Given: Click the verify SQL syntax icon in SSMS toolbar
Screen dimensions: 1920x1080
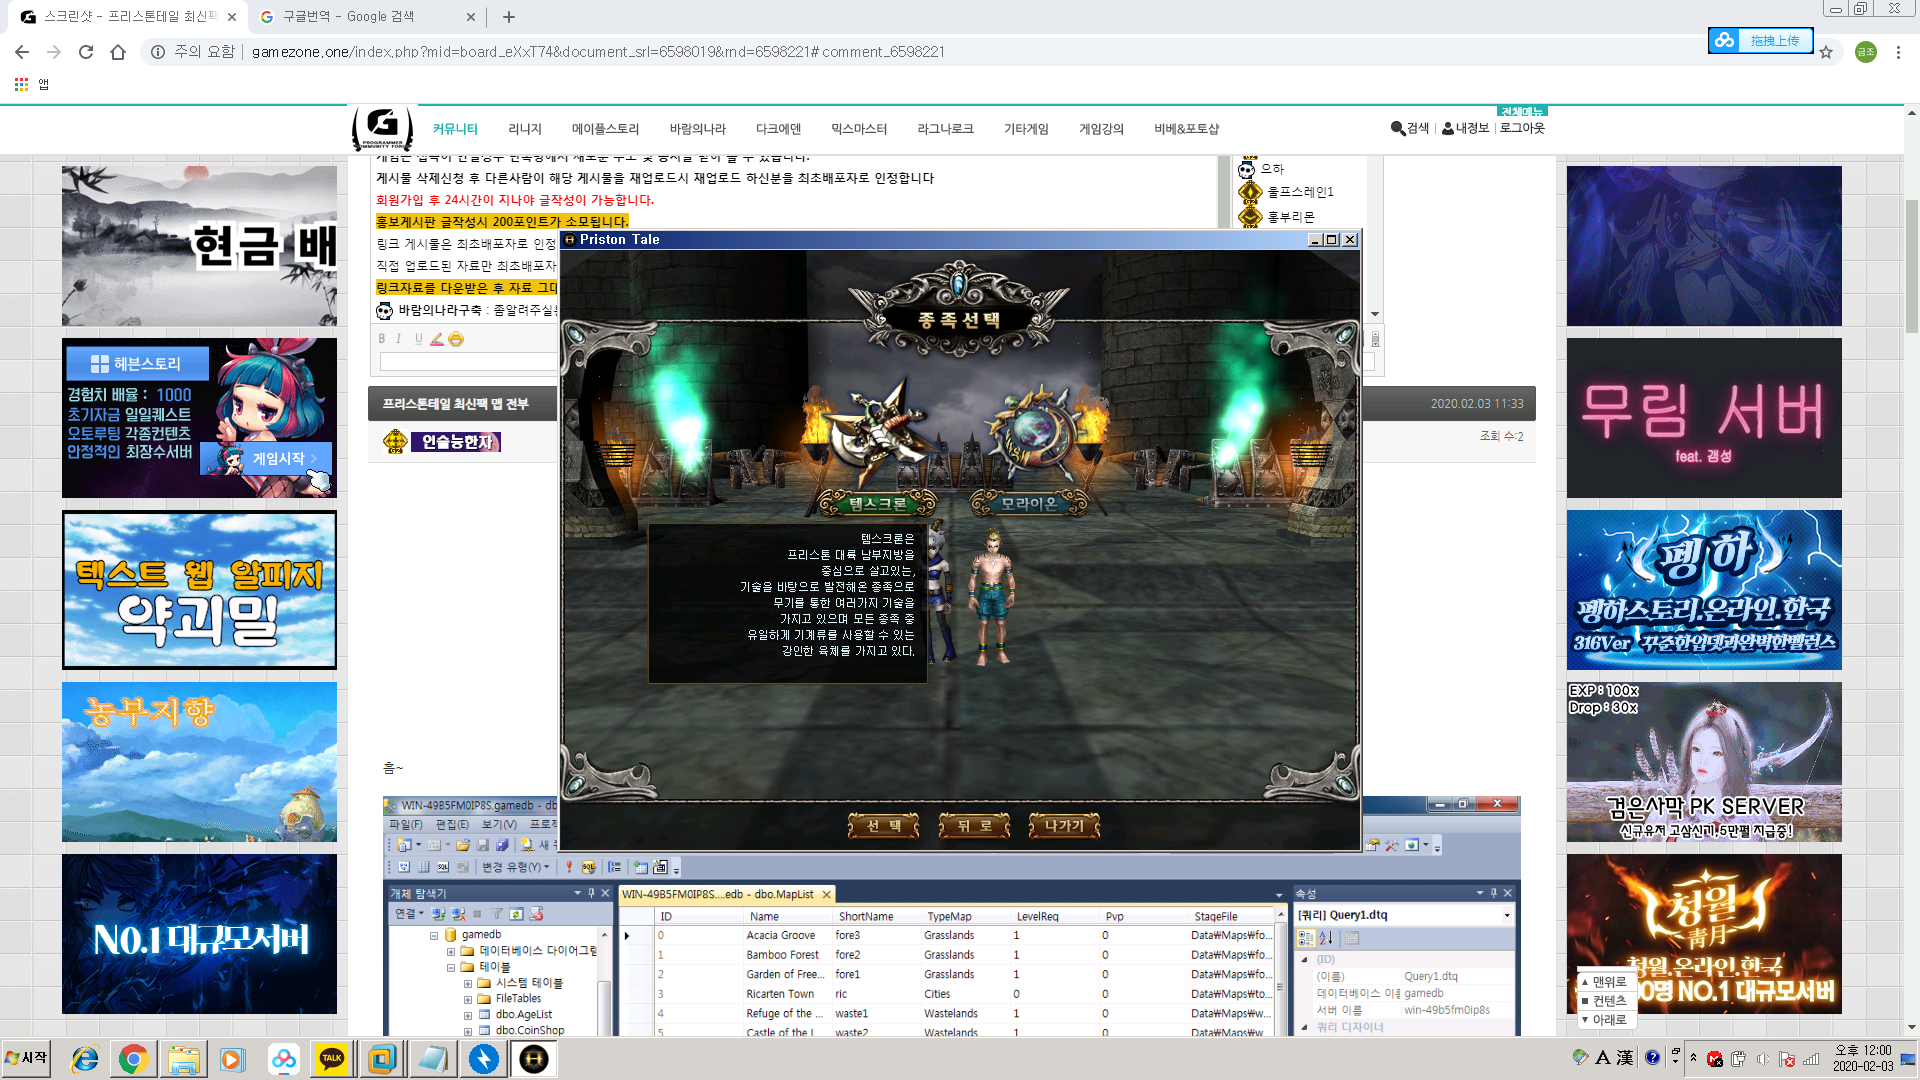Looking at the screenshot, I should (x=588, y=867).
